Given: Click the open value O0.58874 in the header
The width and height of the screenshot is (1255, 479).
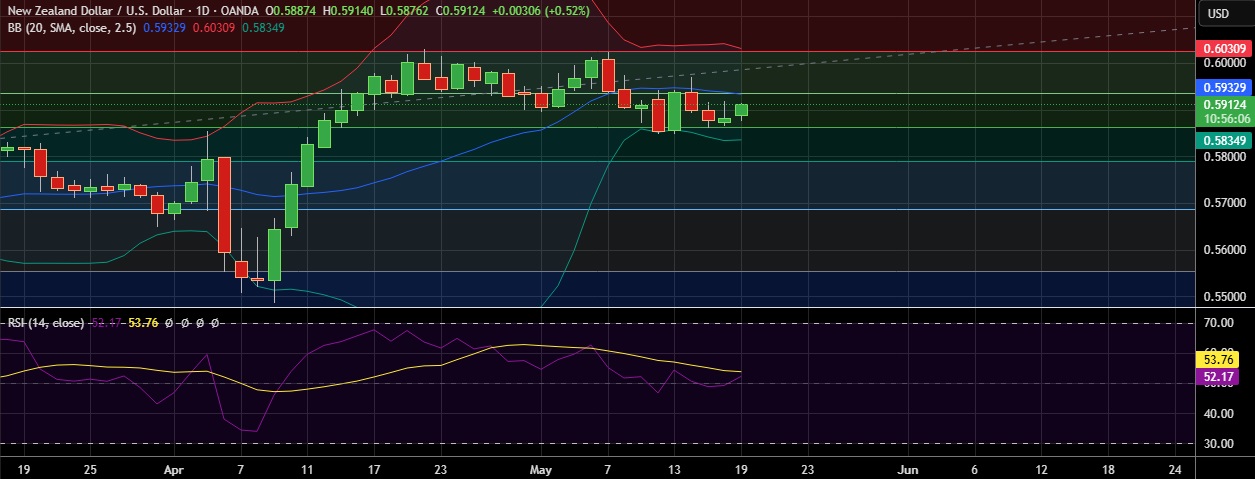Looking at the screenshot, I should pyautogui.click(x=290, y=11).
